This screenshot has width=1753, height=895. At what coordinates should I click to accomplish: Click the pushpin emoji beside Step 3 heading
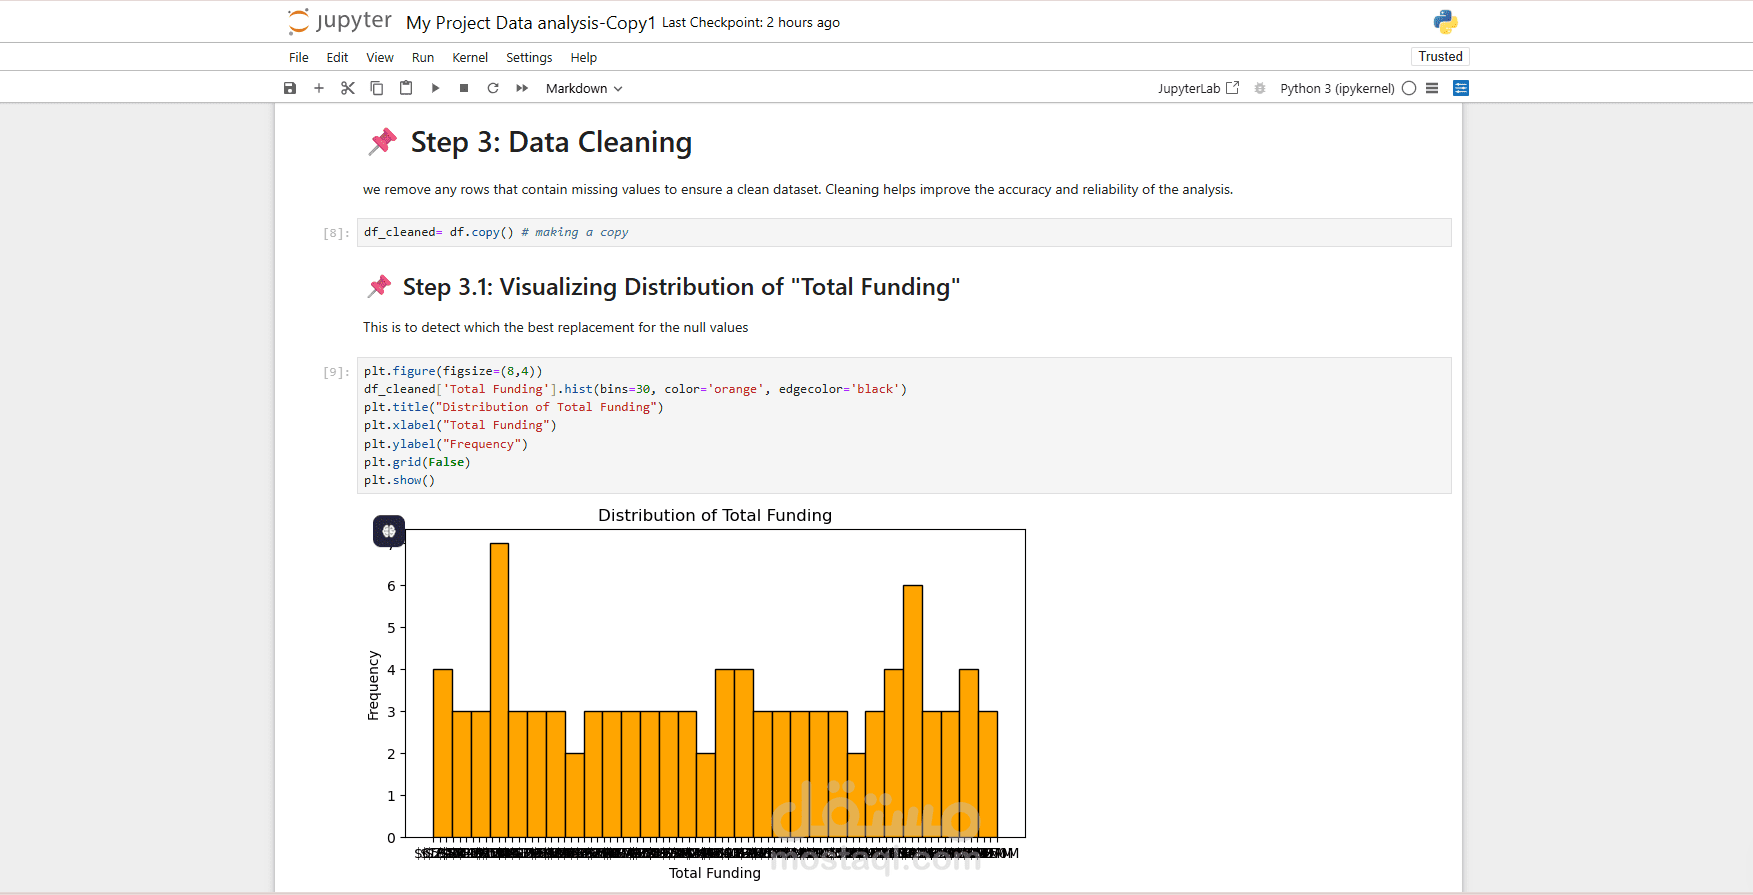[383, 142]
